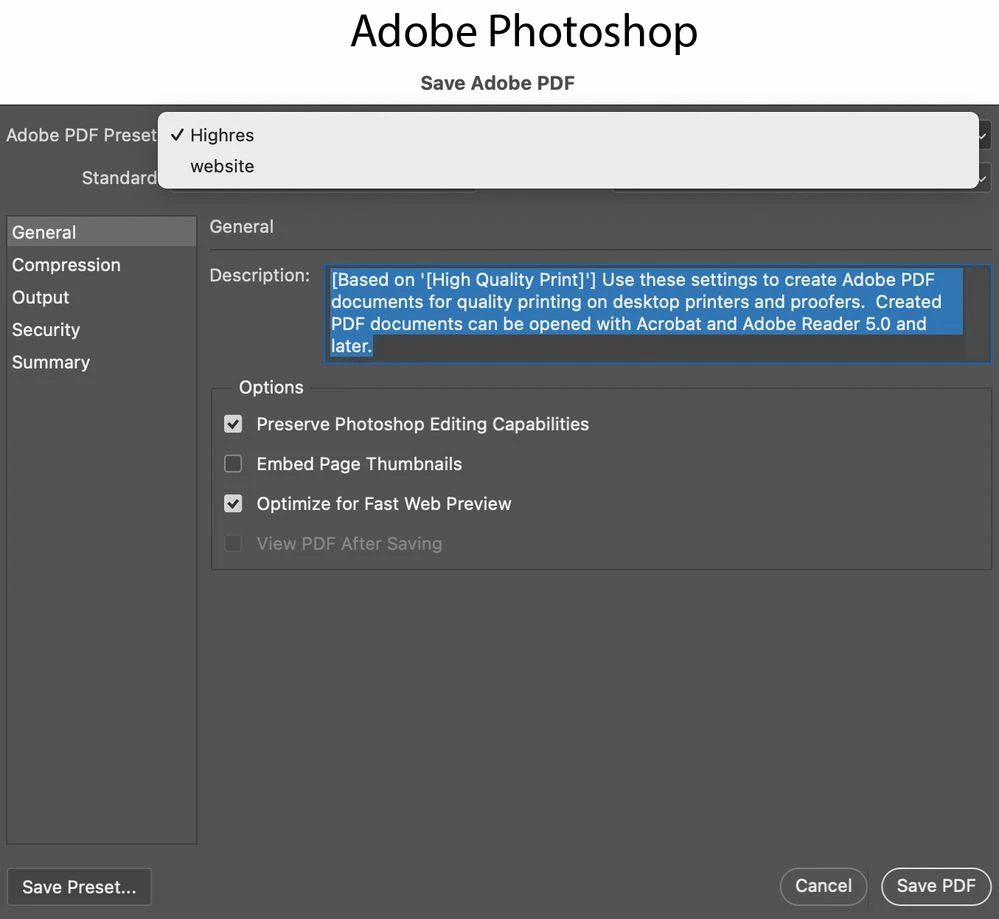The image size is (999, 919).
Task: Click the Save PDF button
Action: [936, 886]
